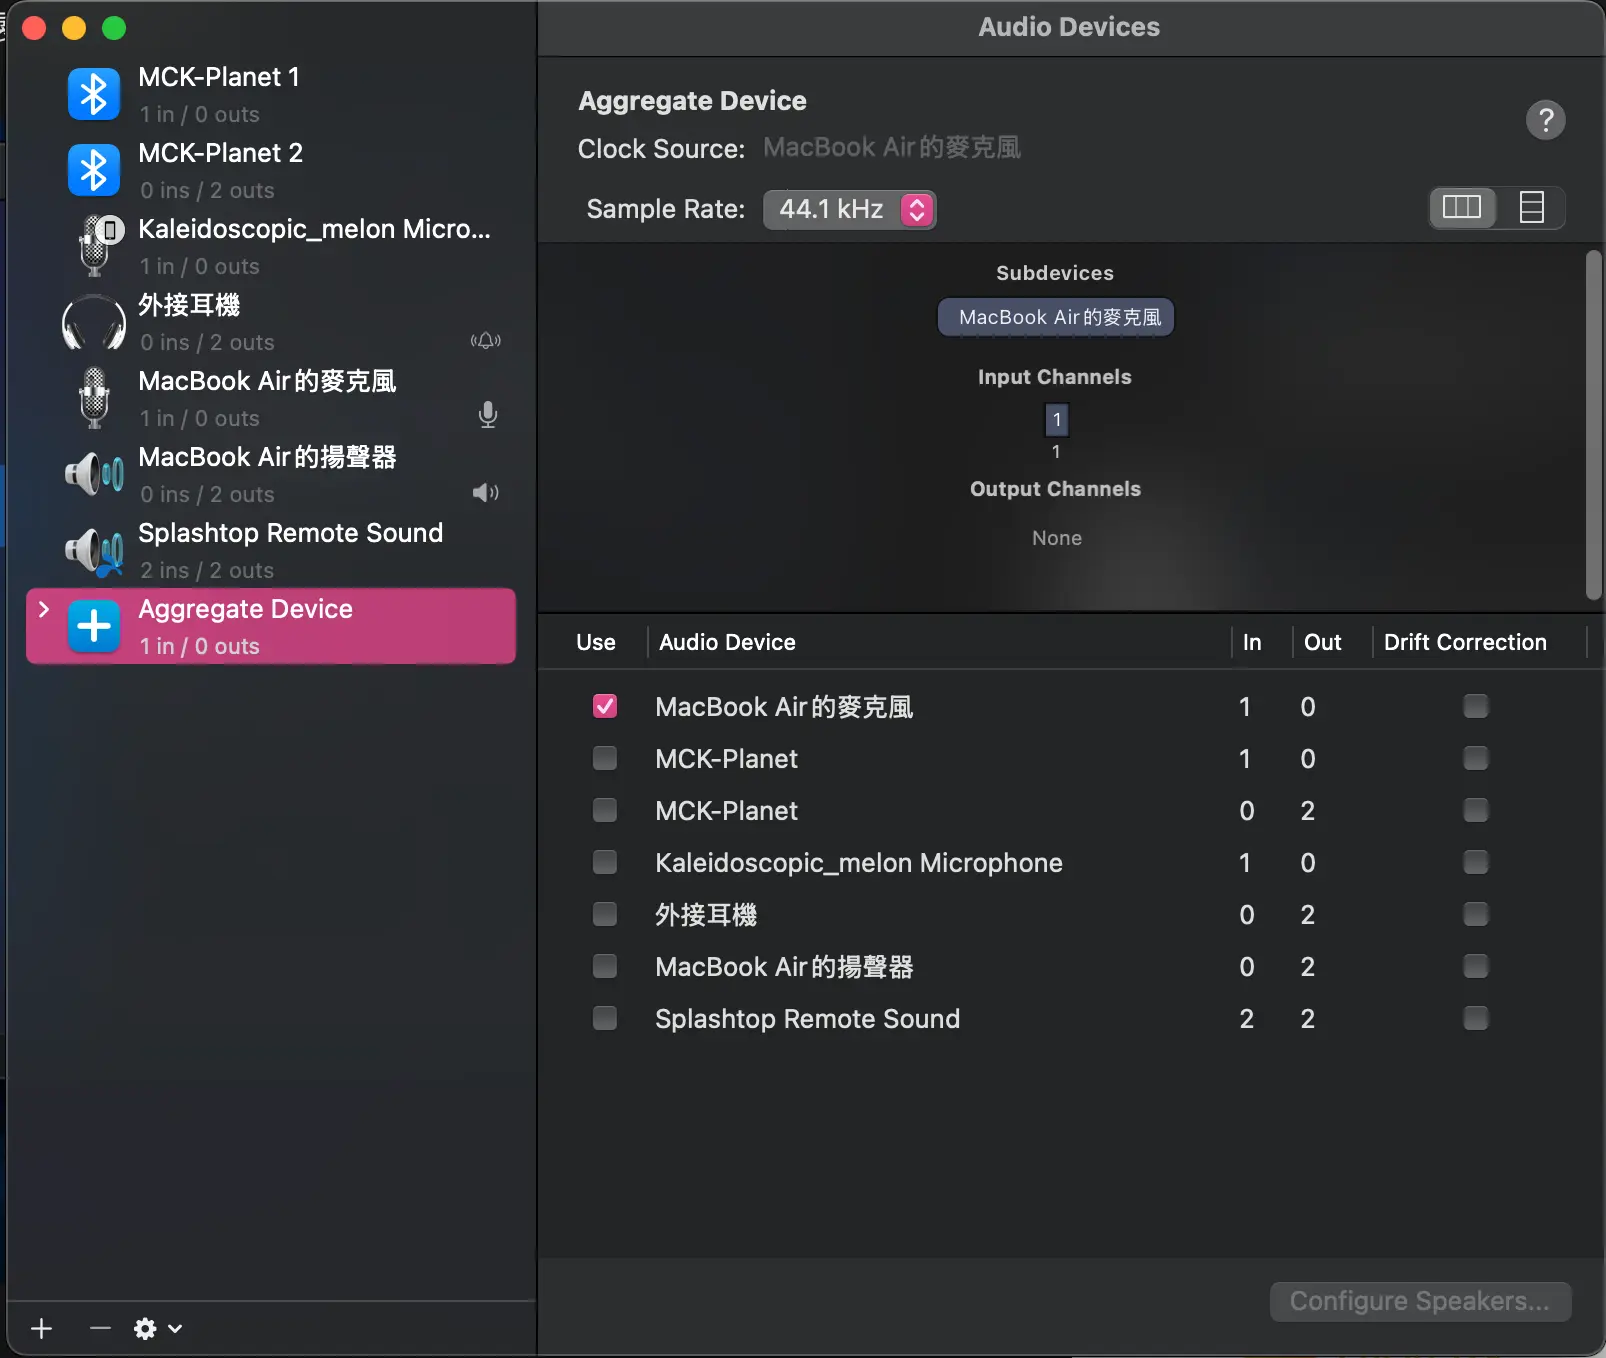Click the plus icon to add device
The height and width of the screenshot is (1358, 1606).
(41, 1328)
